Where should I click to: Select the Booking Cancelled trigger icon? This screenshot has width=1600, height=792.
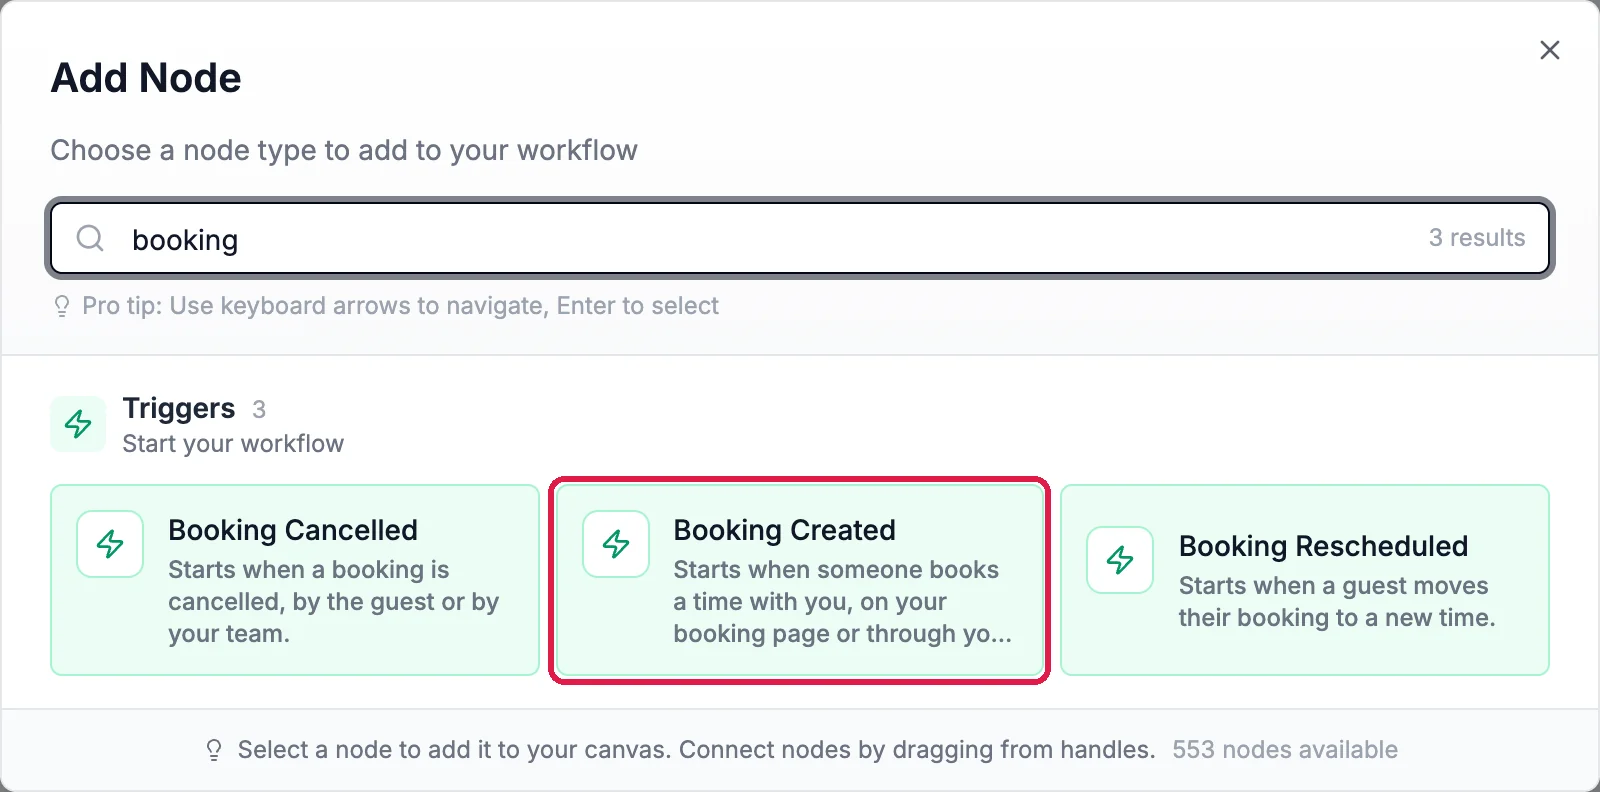pos(110,544)
